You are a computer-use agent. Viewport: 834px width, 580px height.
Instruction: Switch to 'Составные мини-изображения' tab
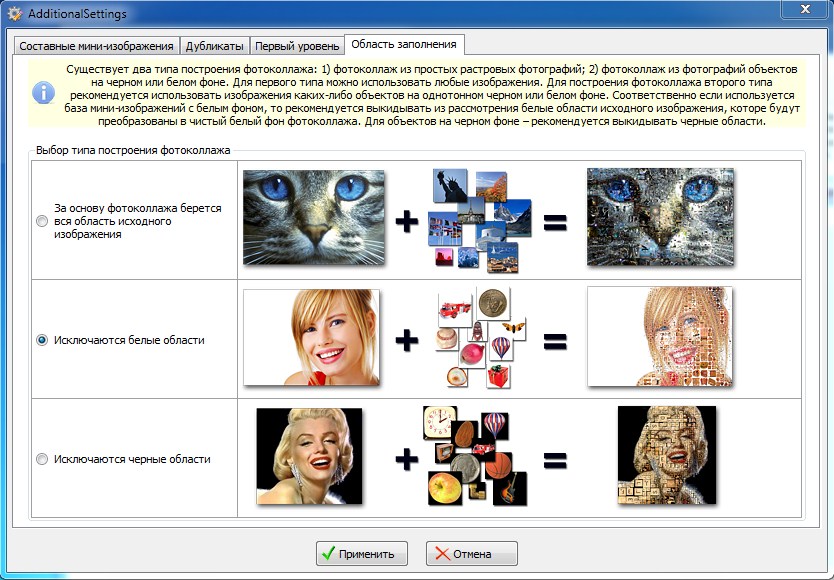pos(96,46)
